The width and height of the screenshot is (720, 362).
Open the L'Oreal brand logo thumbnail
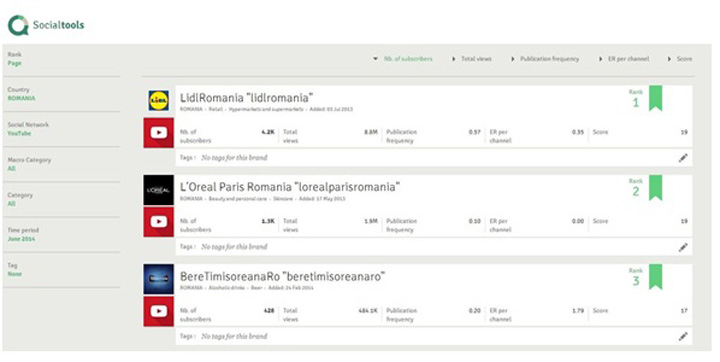coord(158,190)
